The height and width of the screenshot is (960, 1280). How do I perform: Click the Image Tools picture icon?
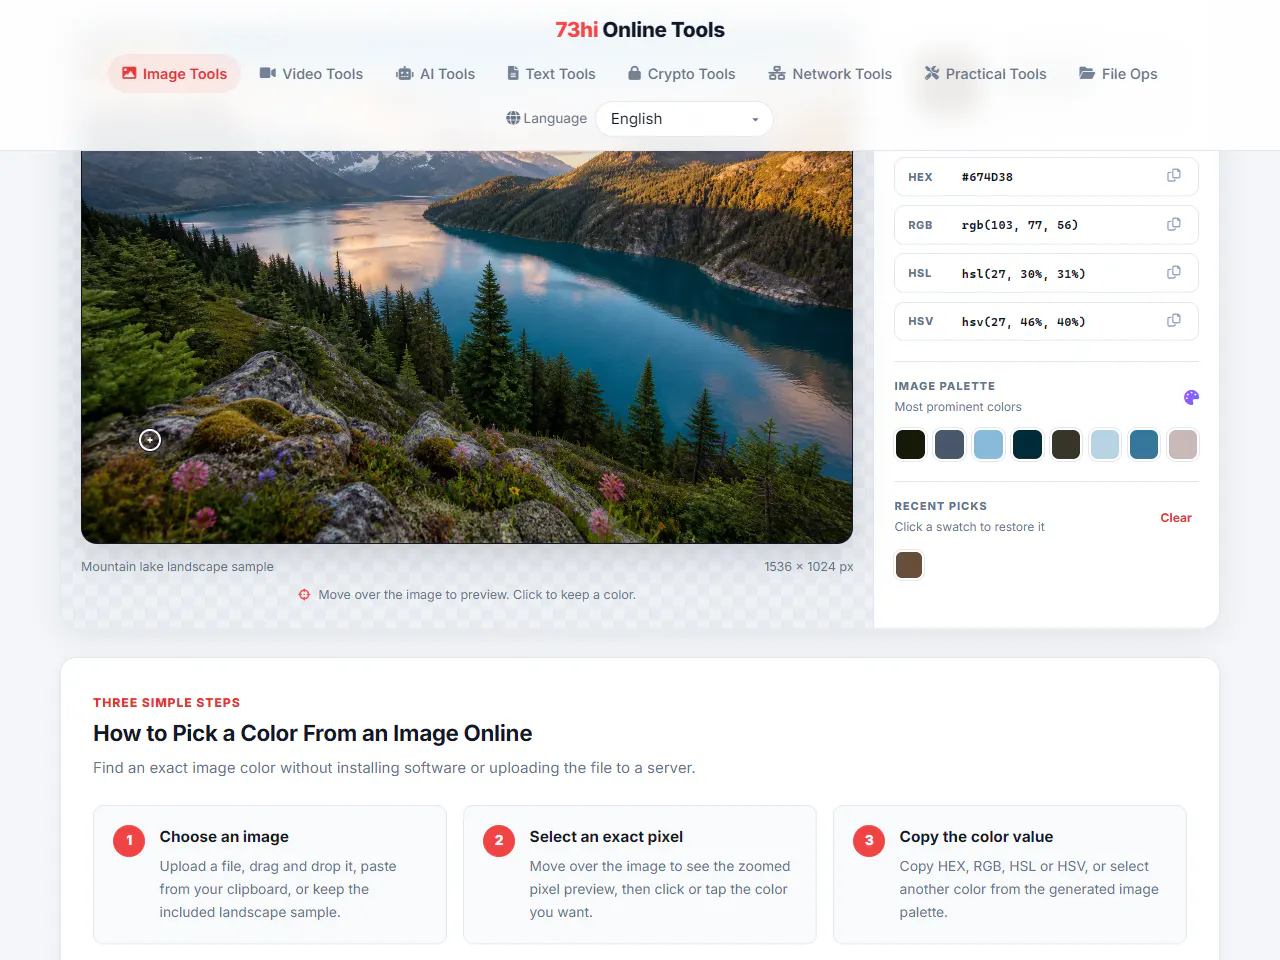(x=129, y=73)
